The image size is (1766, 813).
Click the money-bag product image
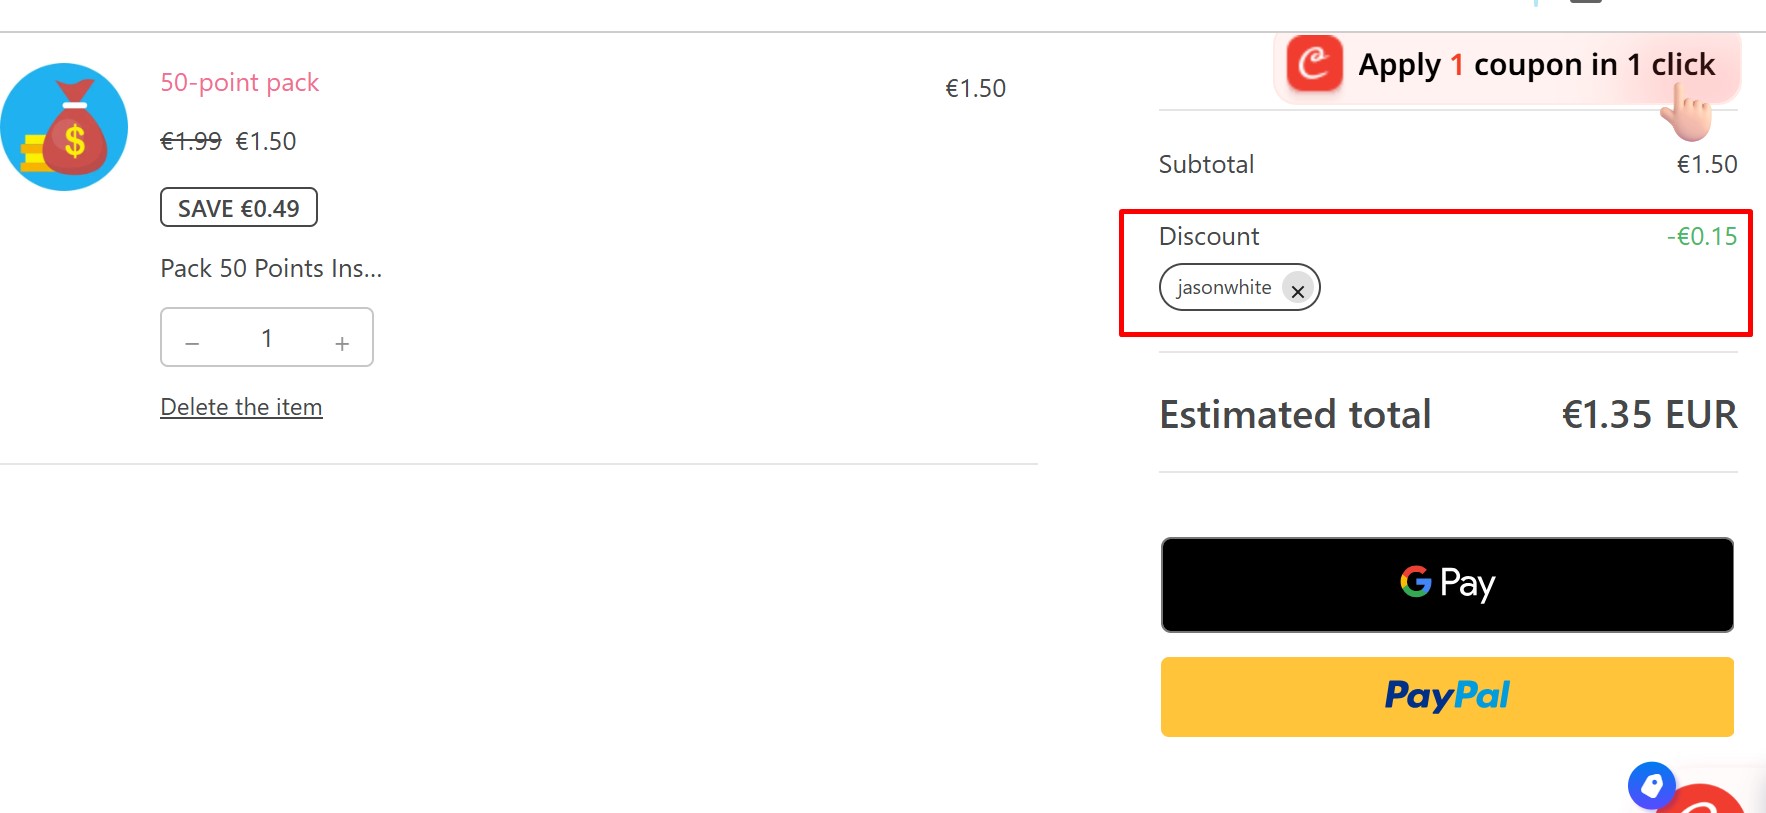pos(64,127)
